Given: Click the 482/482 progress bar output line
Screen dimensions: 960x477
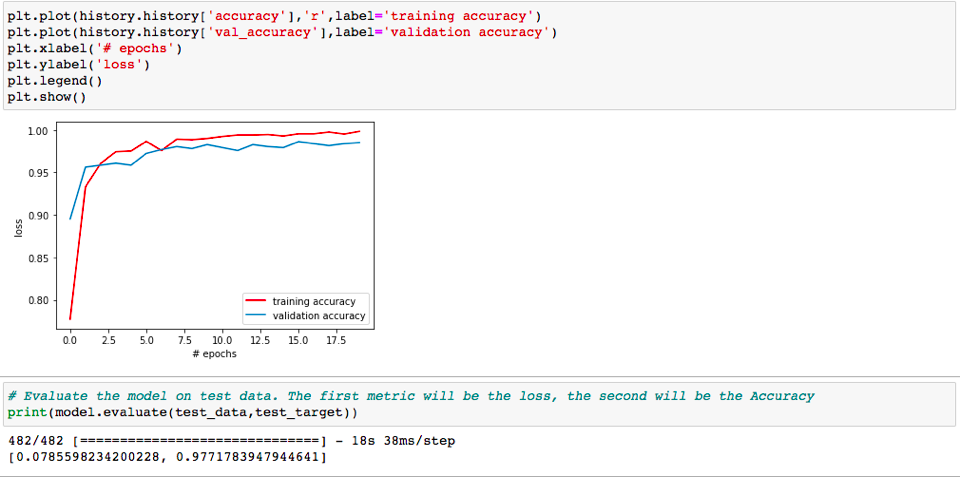Looking at the screenshot, I should [x=231, y=441].
